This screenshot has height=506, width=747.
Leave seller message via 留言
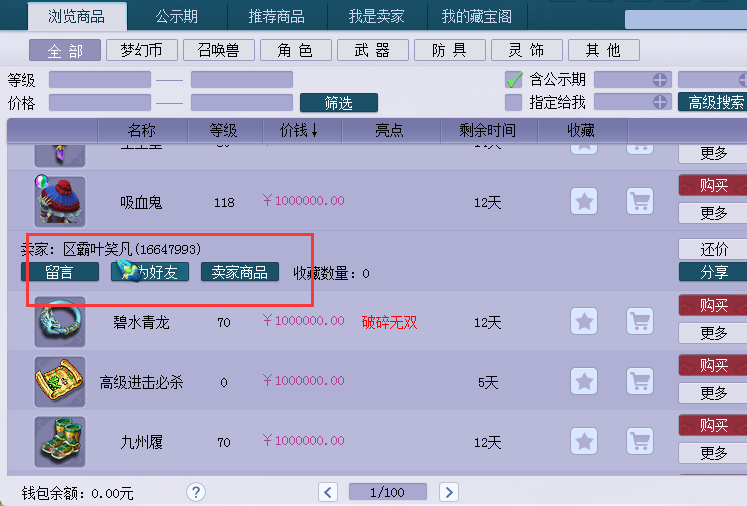point(60,272)
